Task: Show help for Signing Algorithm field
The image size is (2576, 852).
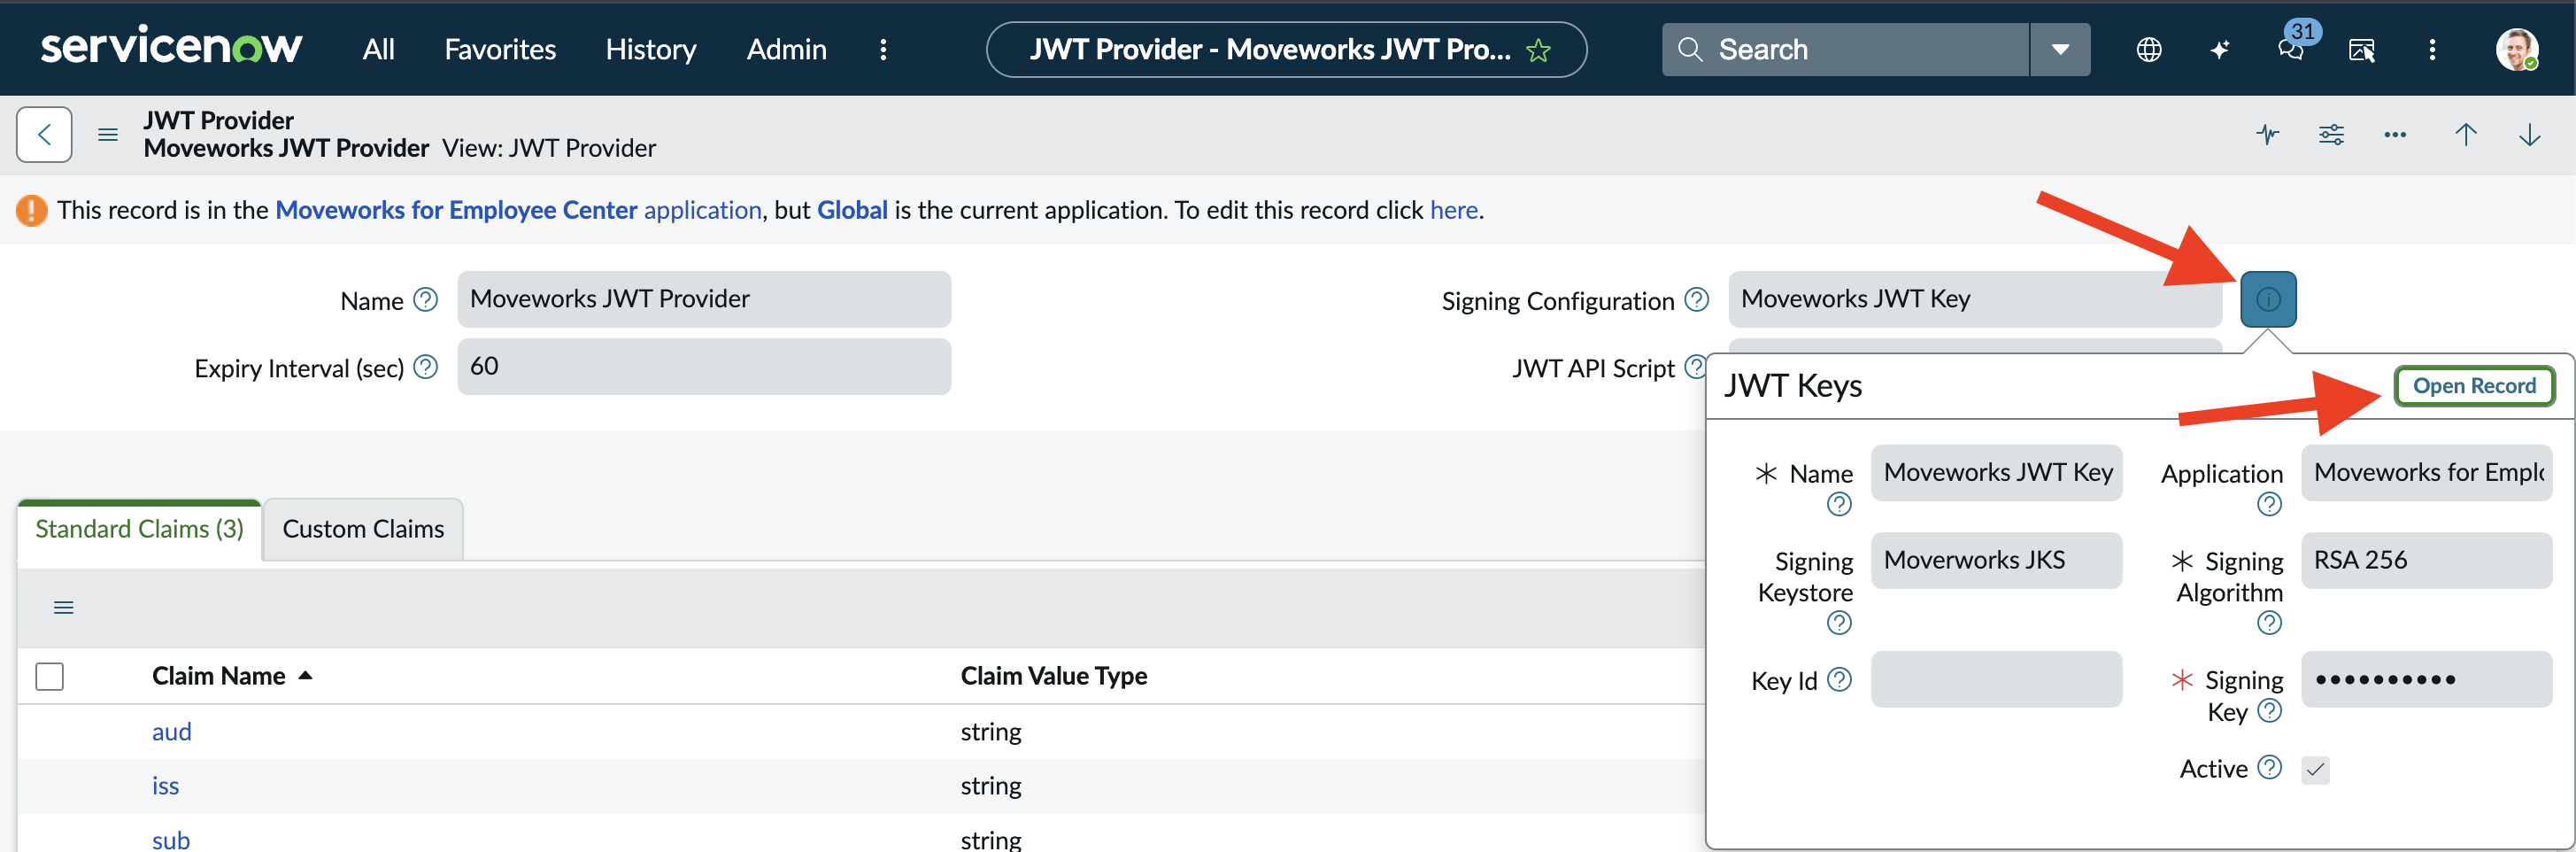Action: [2269, 623]
